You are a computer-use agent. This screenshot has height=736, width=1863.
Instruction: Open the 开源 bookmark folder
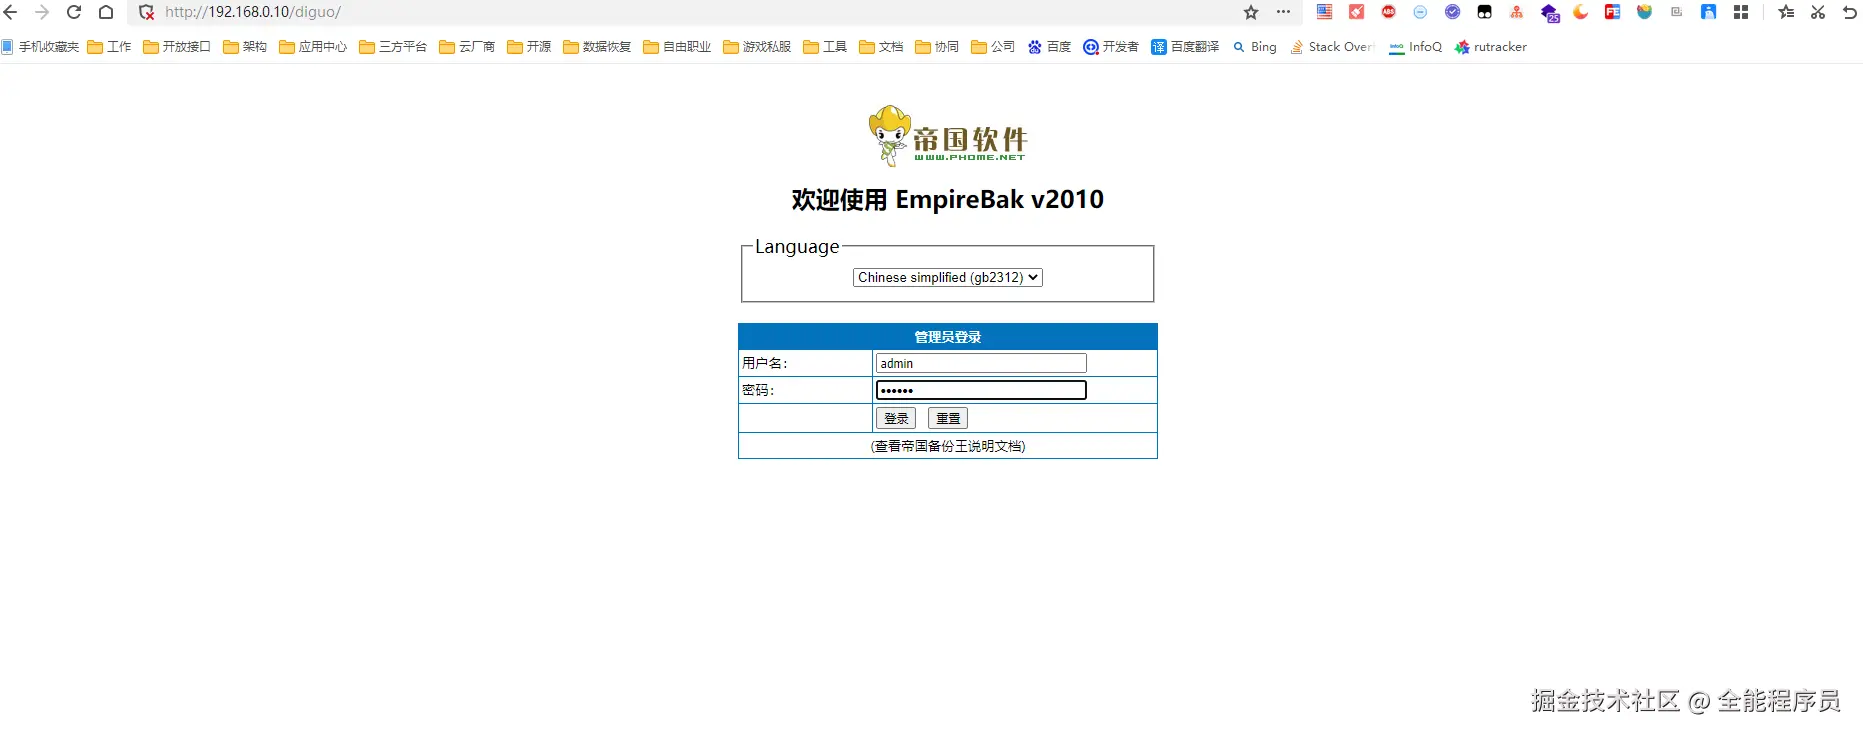click(529, 47)
